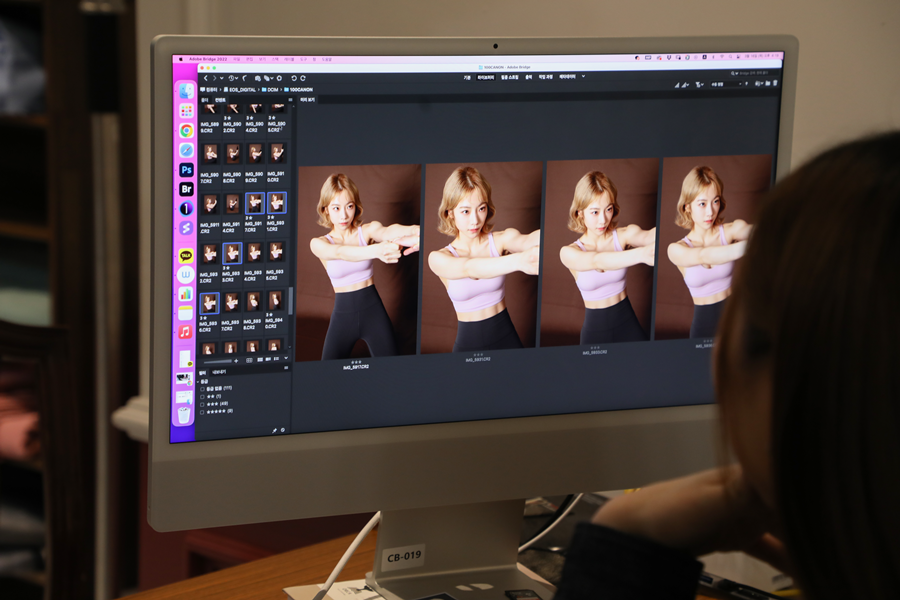Check the two-star rating filter
Viewport: 900px width, 600px height.
pos(203,396)
